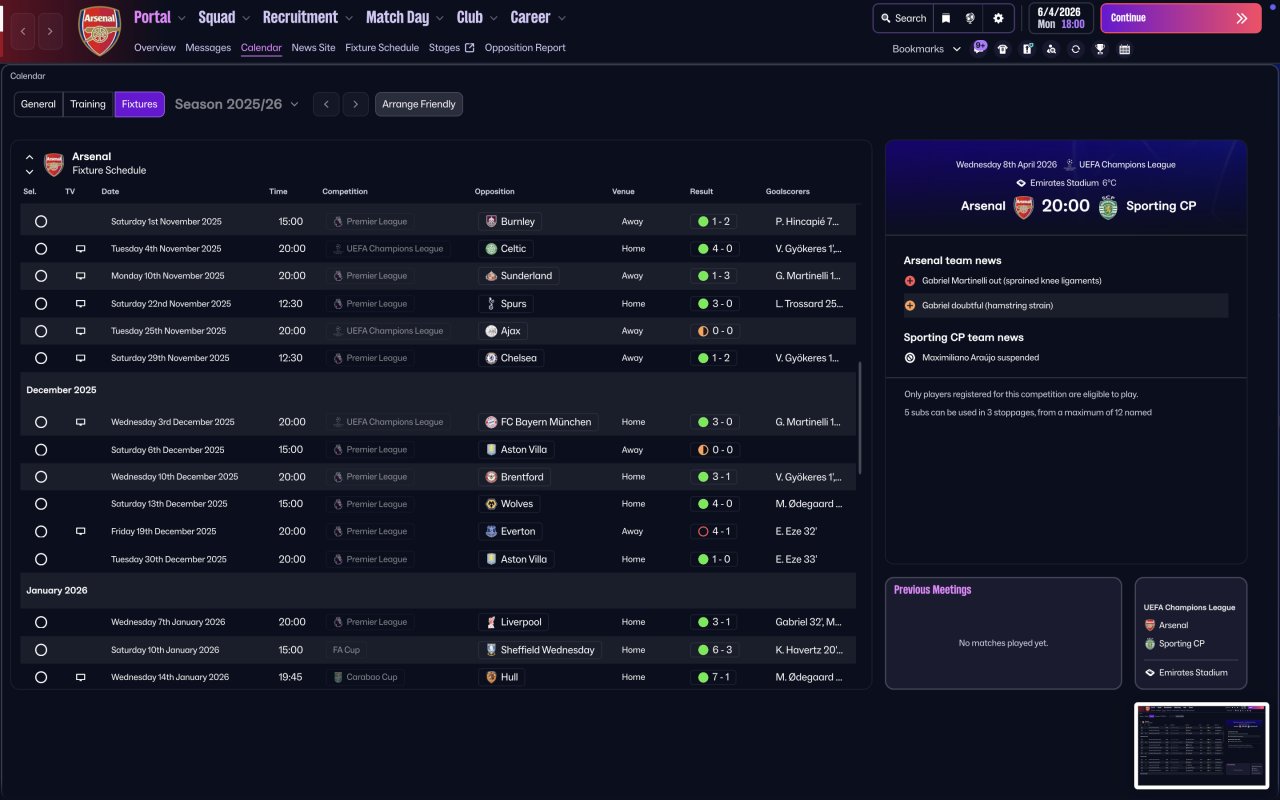Open the Recruitment menu

307,17
